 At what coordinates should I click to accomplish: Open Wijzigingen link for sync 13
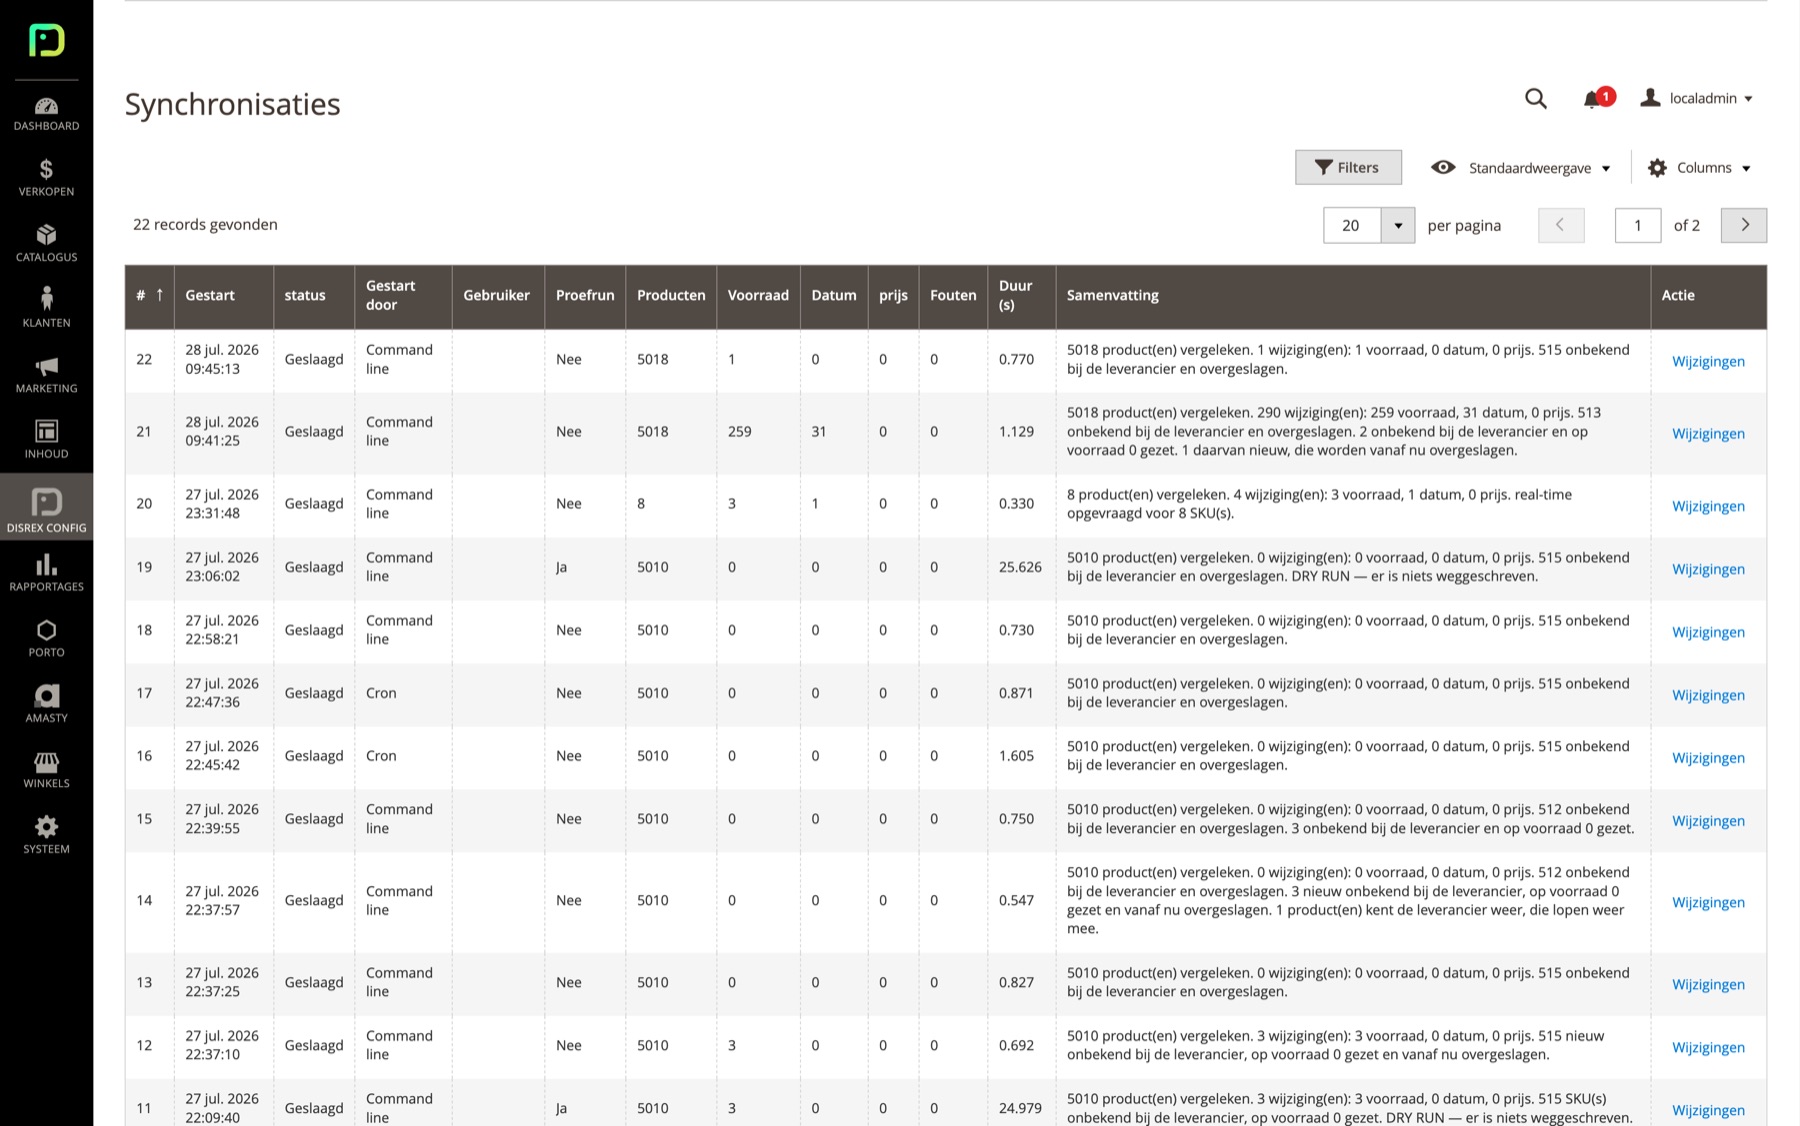tap(1708, 984)
